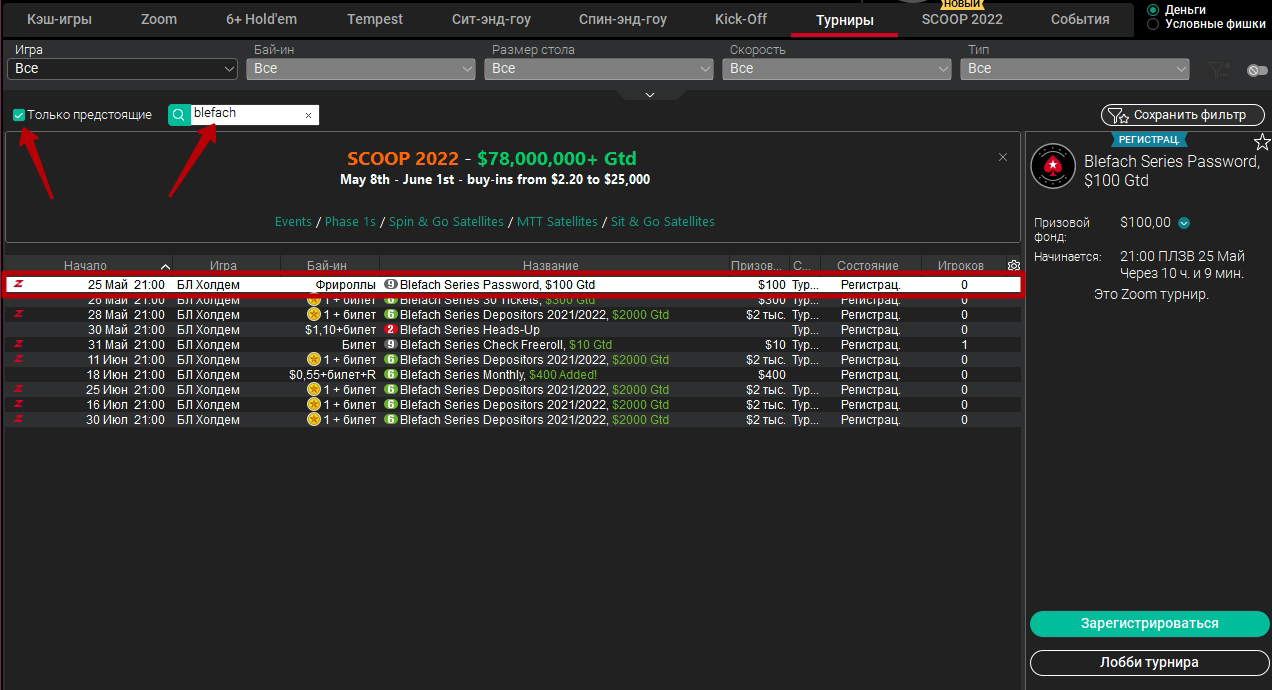Open the 6+ Hold'em tab
Image resolution: width=1272 pixels, height=690 pixels.
pyautogui.click(x=262, y=19)
